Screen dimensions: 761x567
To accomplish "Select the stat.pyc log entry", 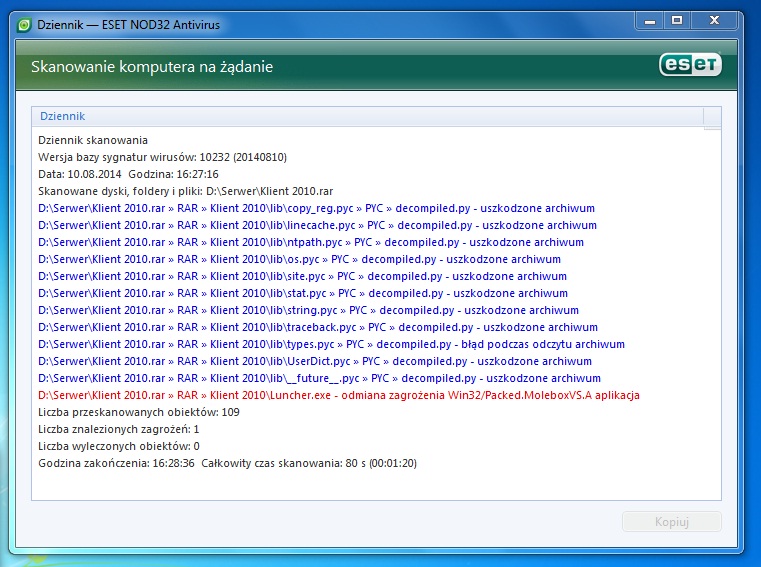I will 303,293.
